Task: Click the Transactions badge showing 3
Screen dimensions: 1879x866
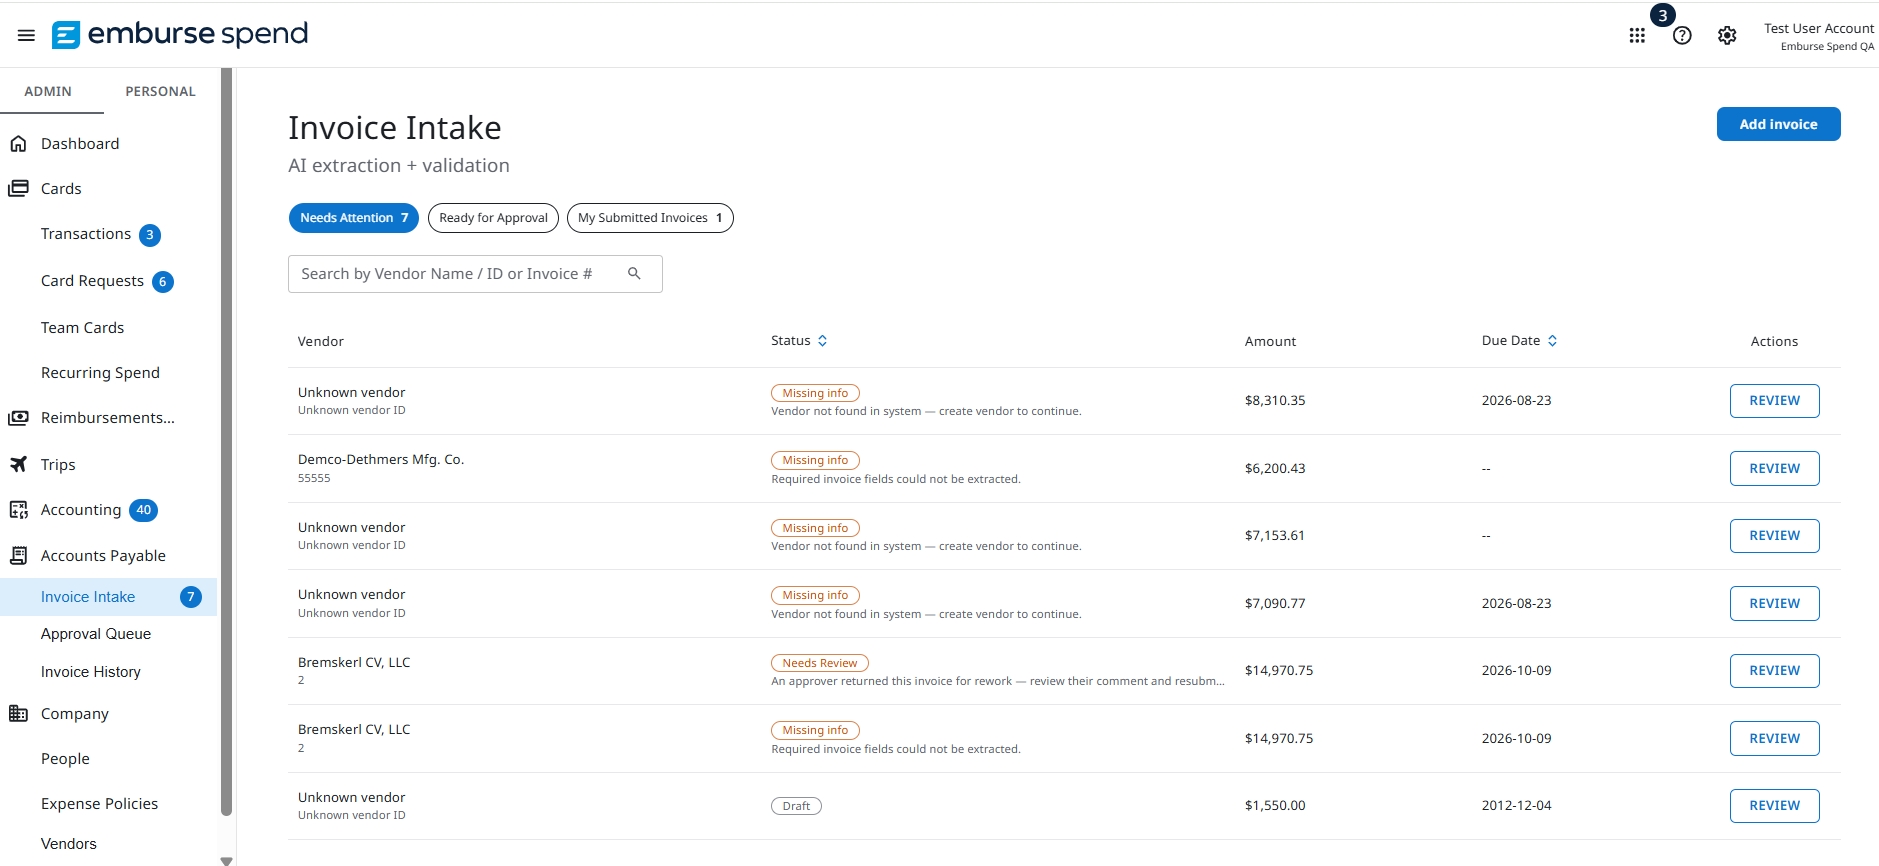Action: click(x=150, y=235)
